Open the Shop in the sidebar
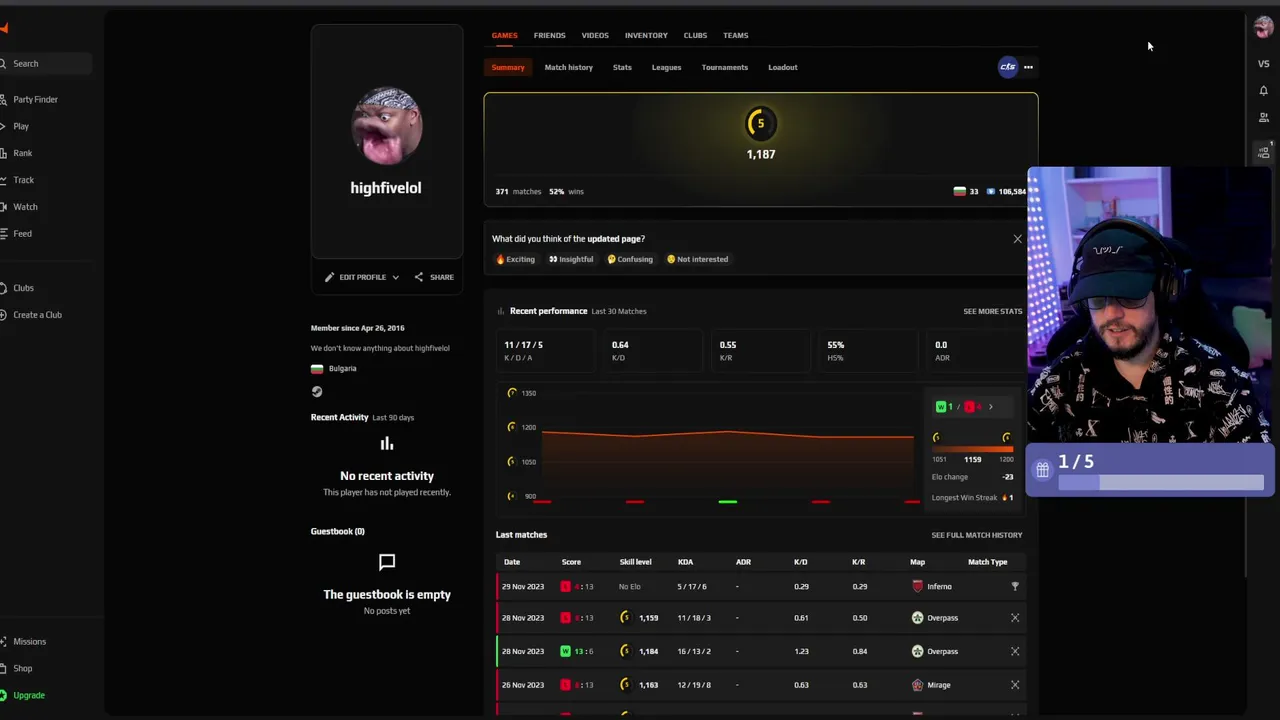 [22, 669]
